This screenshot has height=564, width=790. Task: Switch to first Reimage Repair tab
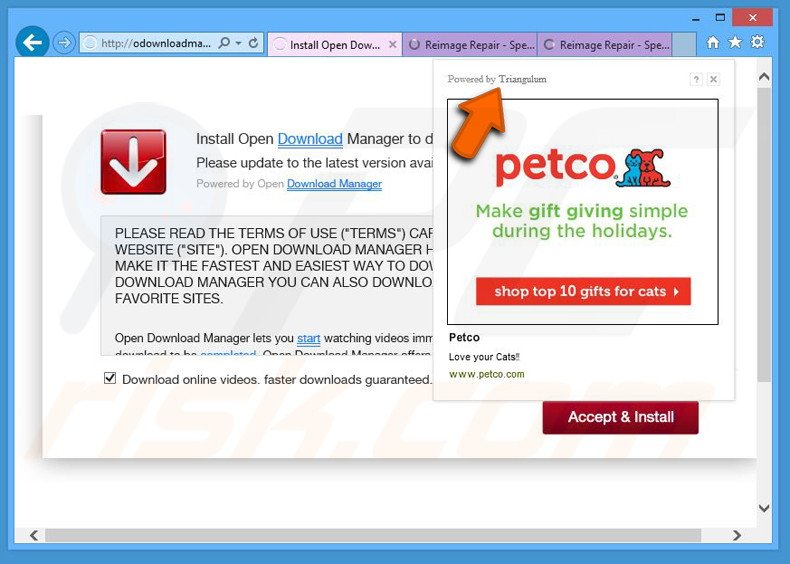(x=470, y=45)
